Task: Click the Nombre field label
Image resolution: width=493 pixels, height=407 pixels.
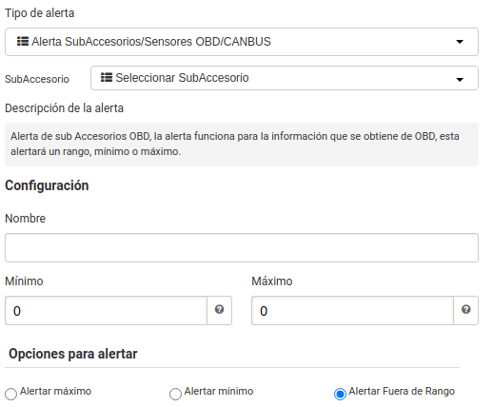Action: coord(25,218)
